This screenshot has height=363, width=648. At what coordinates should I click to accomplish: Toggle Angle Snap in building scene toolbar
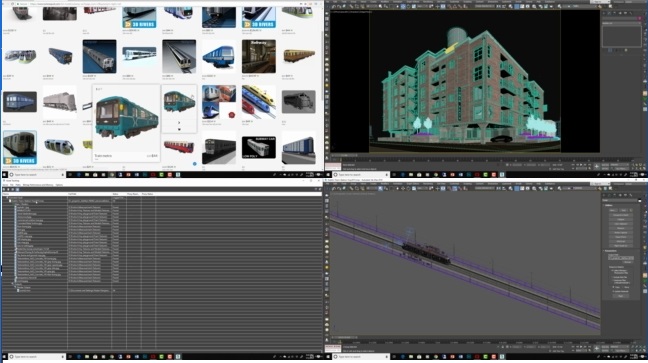(455, 6)
